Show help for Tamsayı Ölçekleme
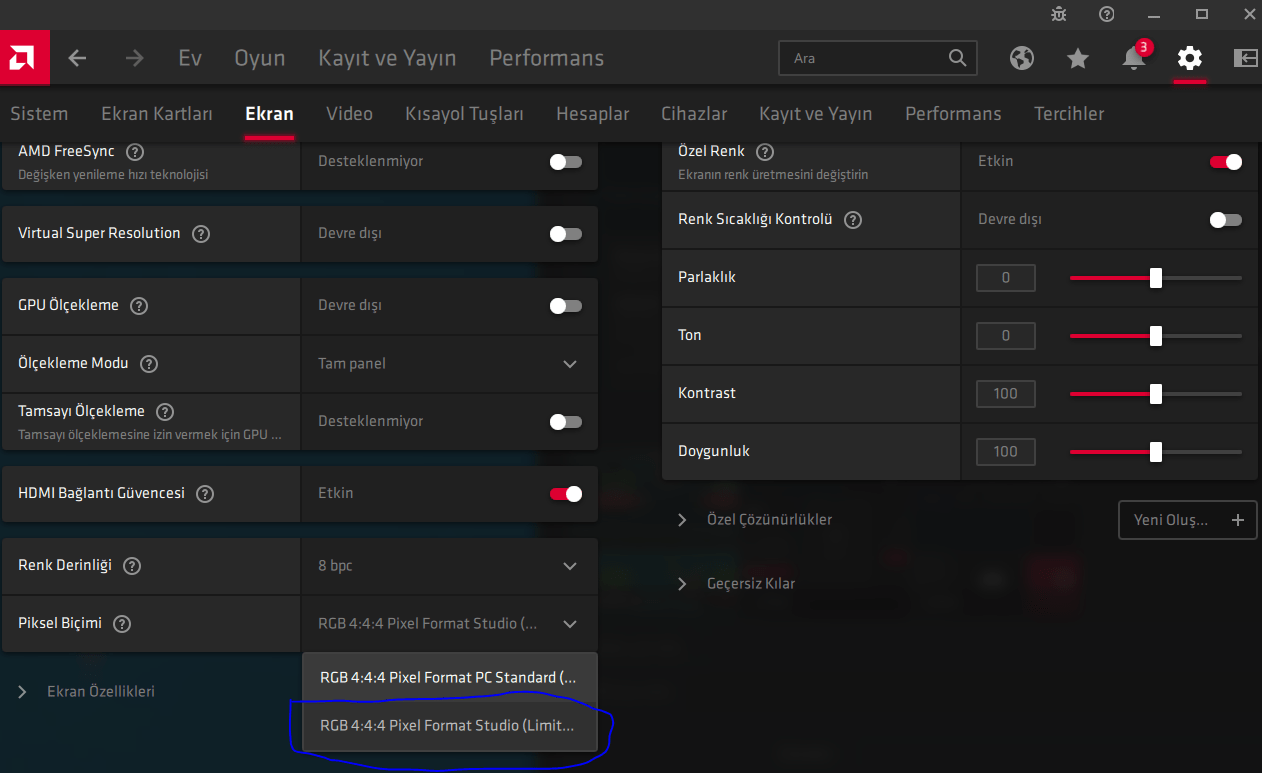This screenshot has height=773, width=1262. (165, 412)
